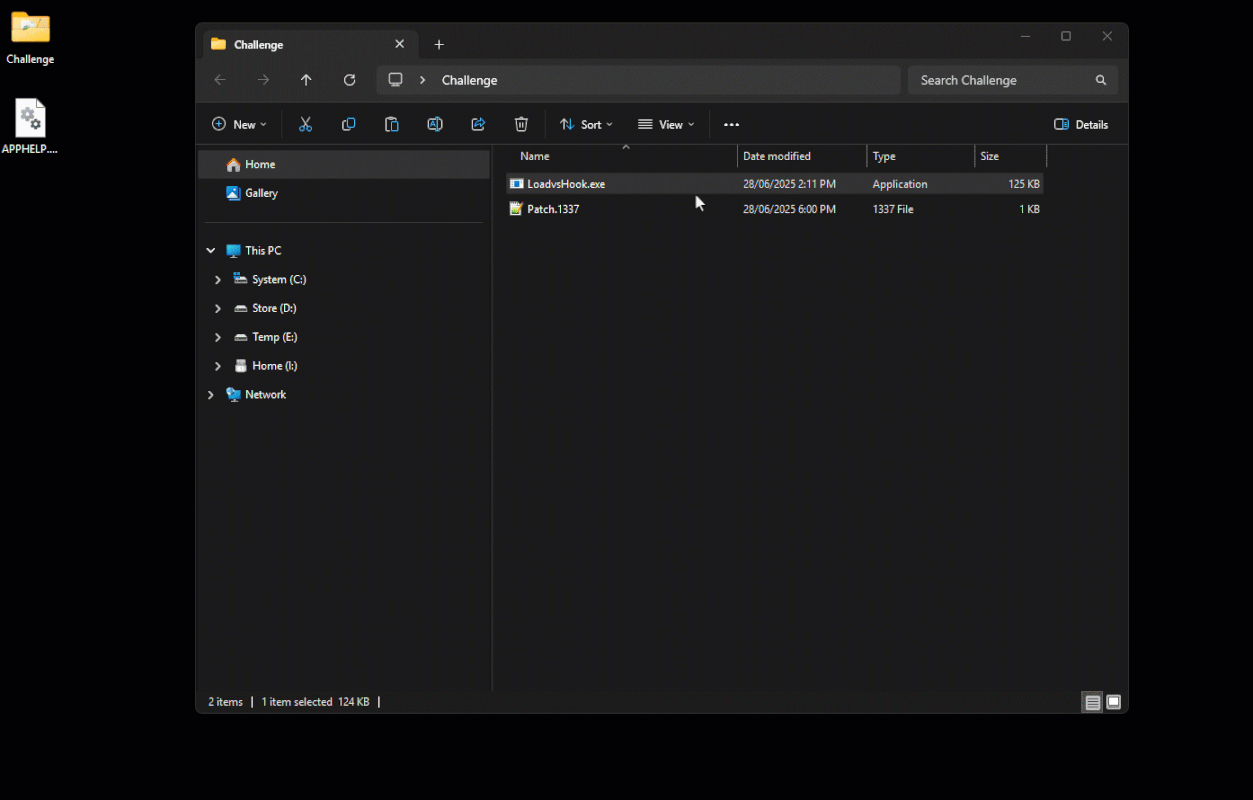1253x800 pixels.
Task: Go back with the left arrow
Action: point(220,80)
